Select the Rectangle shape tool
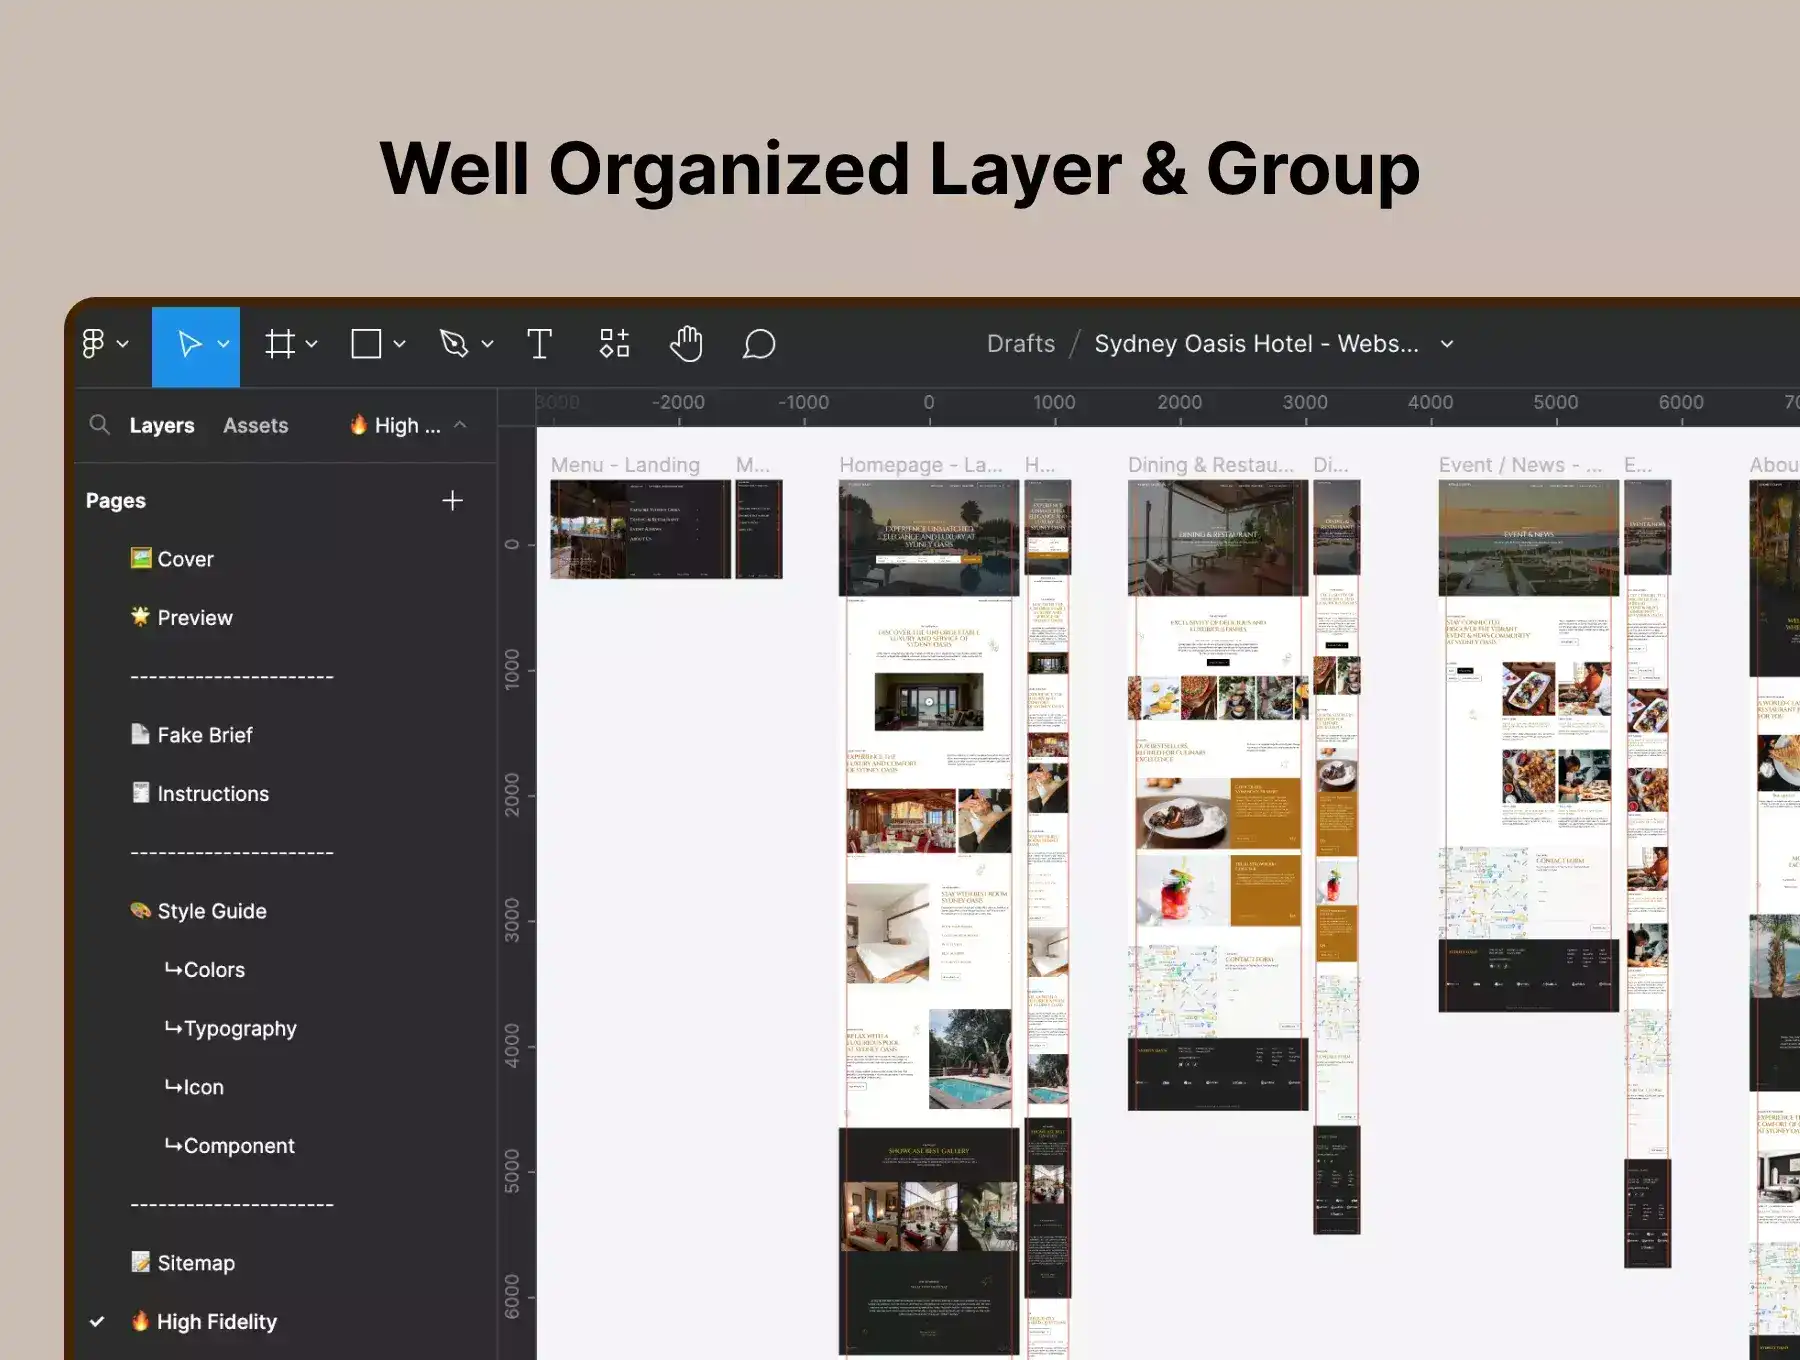Screen dimensions: 1800x1360 [366, 344]
